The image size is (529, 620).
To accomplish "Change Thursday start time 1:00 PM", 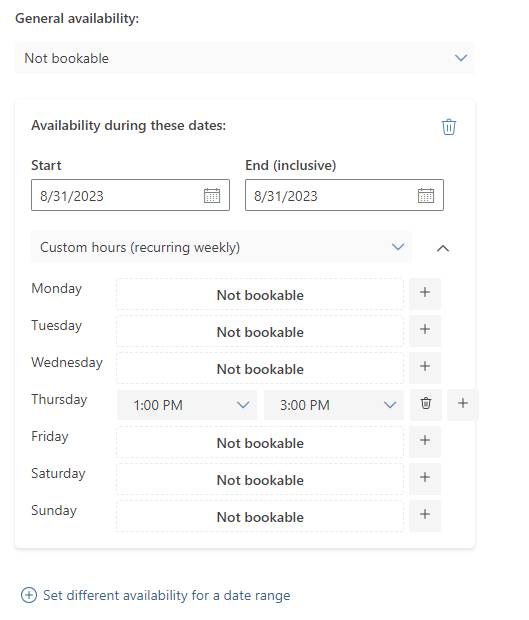I will [x=187, y=405].
